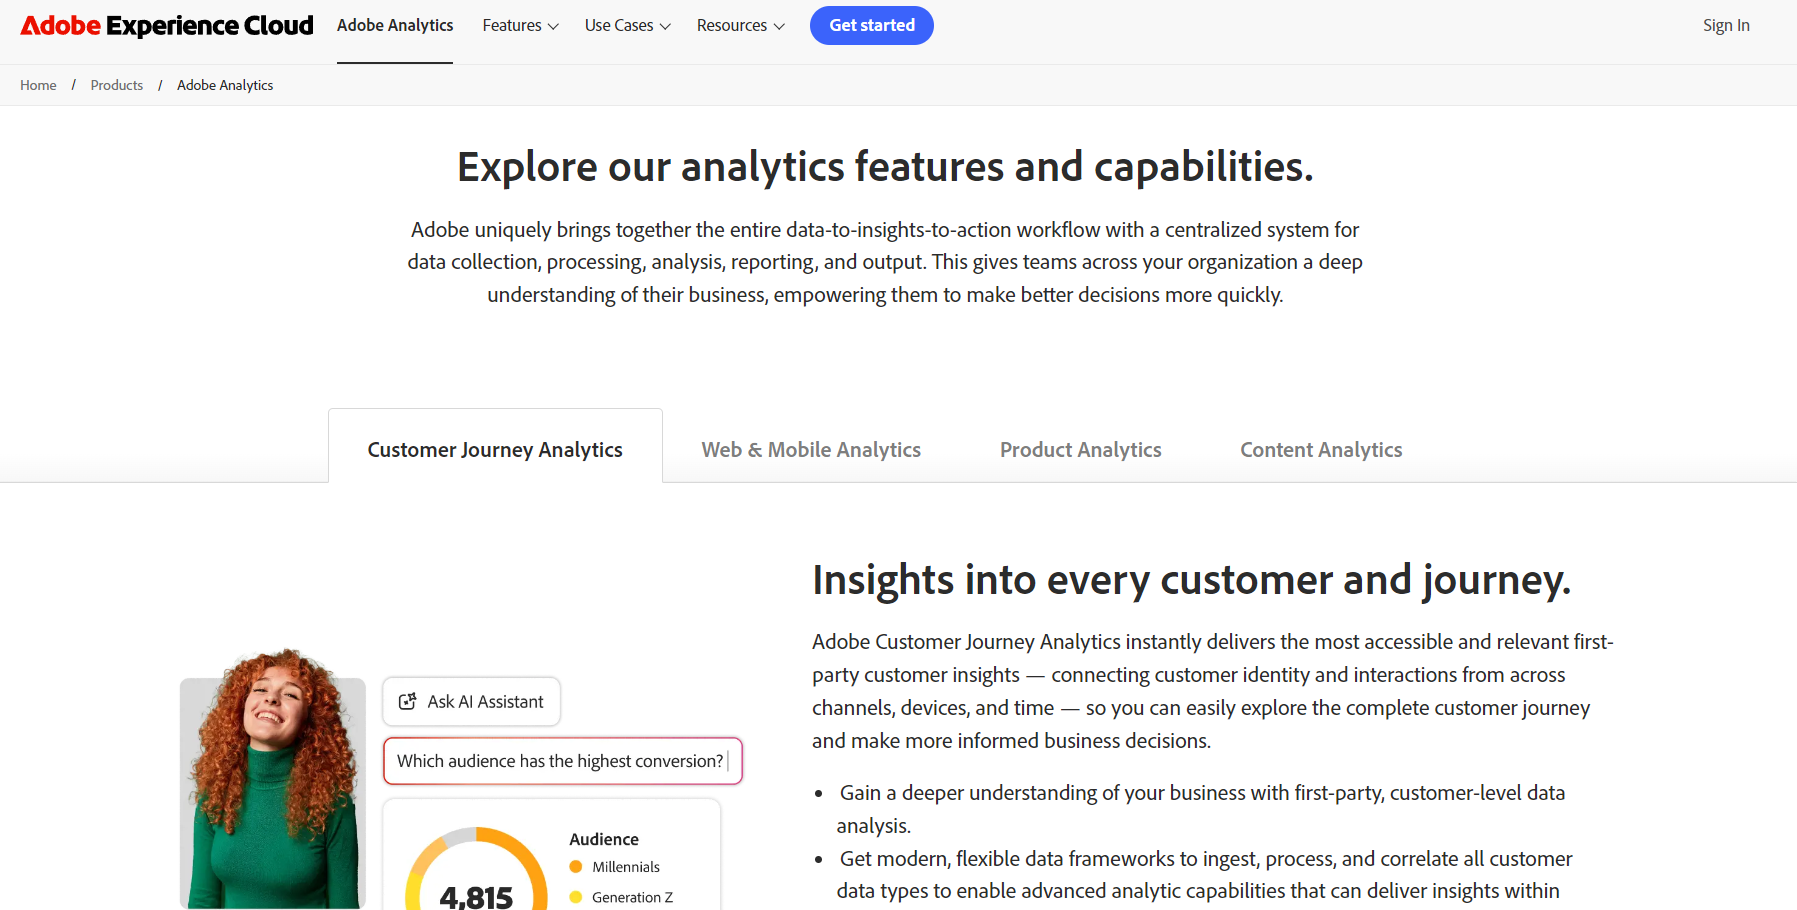Click the Ask AI Assistant sparkle icon

coord(408,702)
